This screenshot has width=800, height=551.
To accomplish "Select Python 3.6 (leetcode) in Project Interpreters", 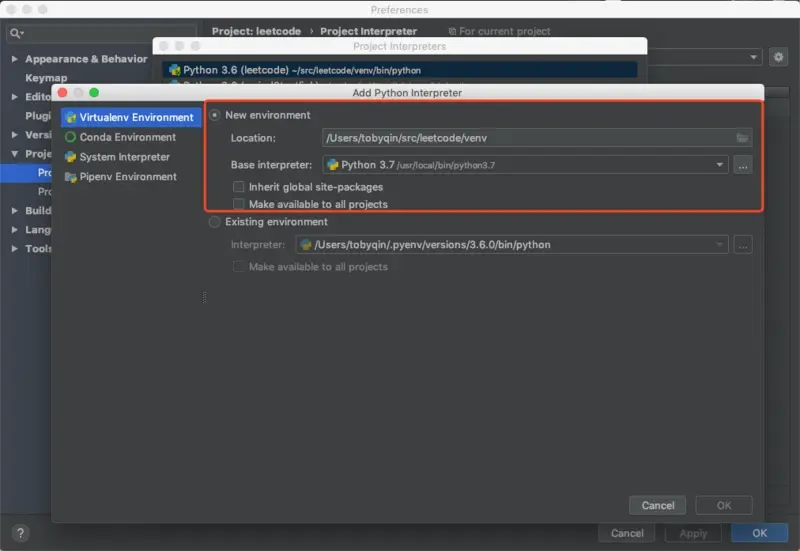I will pos(399,70).
